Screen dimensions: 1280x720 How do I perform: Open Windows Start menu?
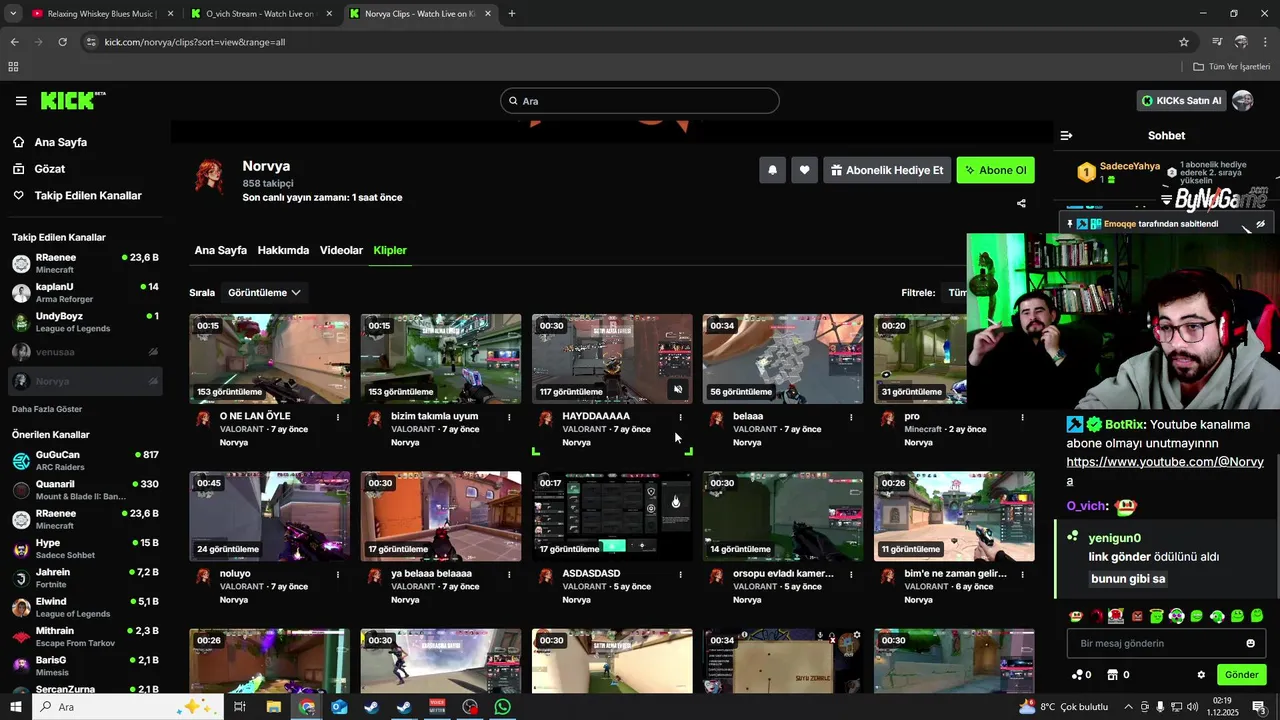click(15, 707)
